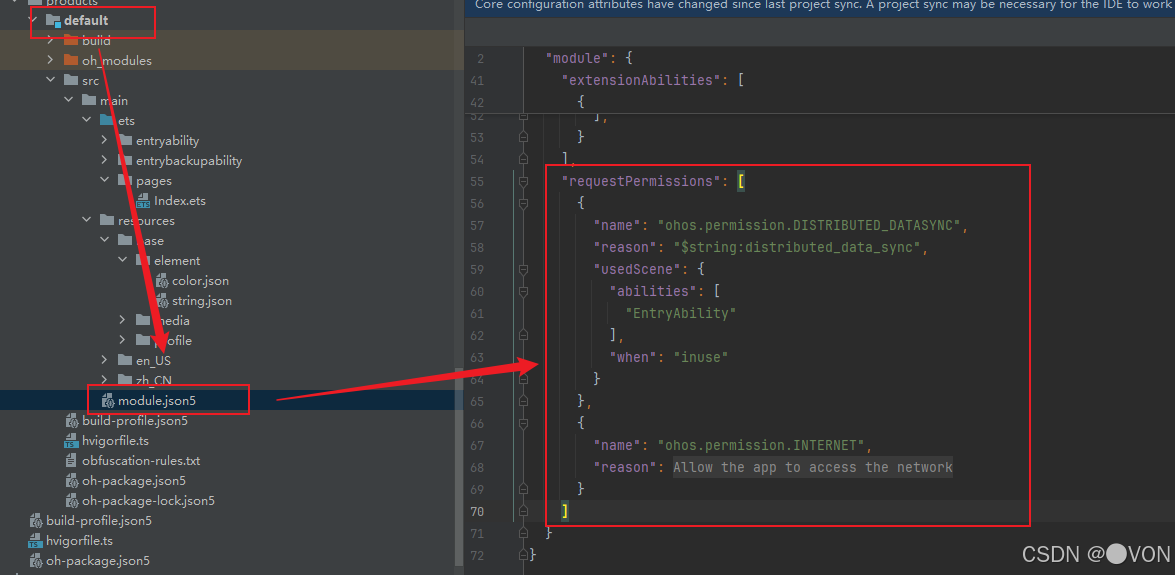Click the project tree vertical scrollbar
This screenshot has width=1175, height=575.
click(x=459, y=466)
